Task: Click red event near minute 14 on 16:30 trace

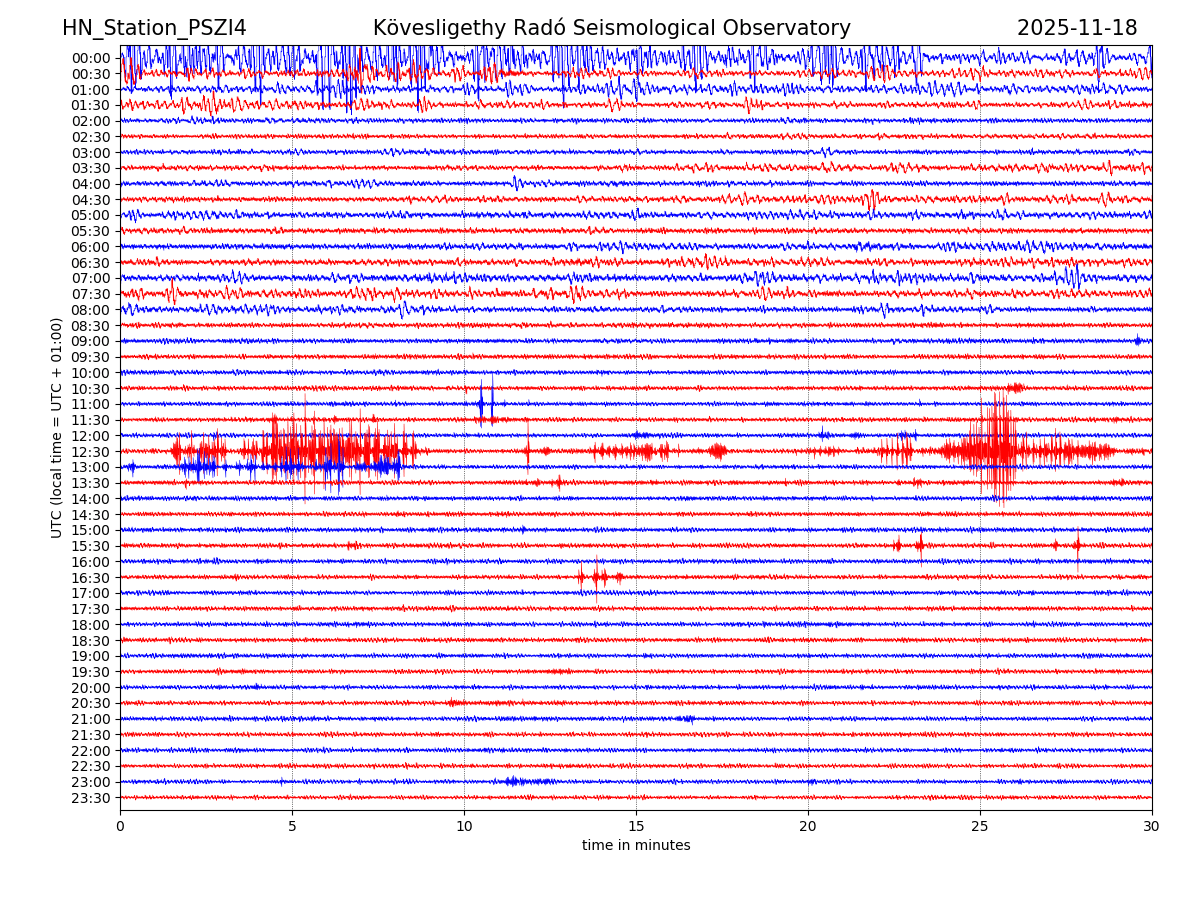Action: coord(598,577)
